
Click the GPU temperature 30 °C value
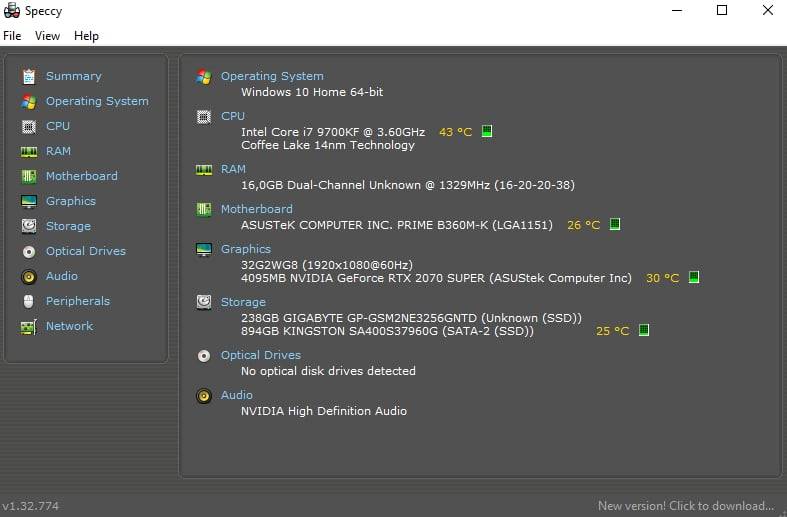coord(662,278)
